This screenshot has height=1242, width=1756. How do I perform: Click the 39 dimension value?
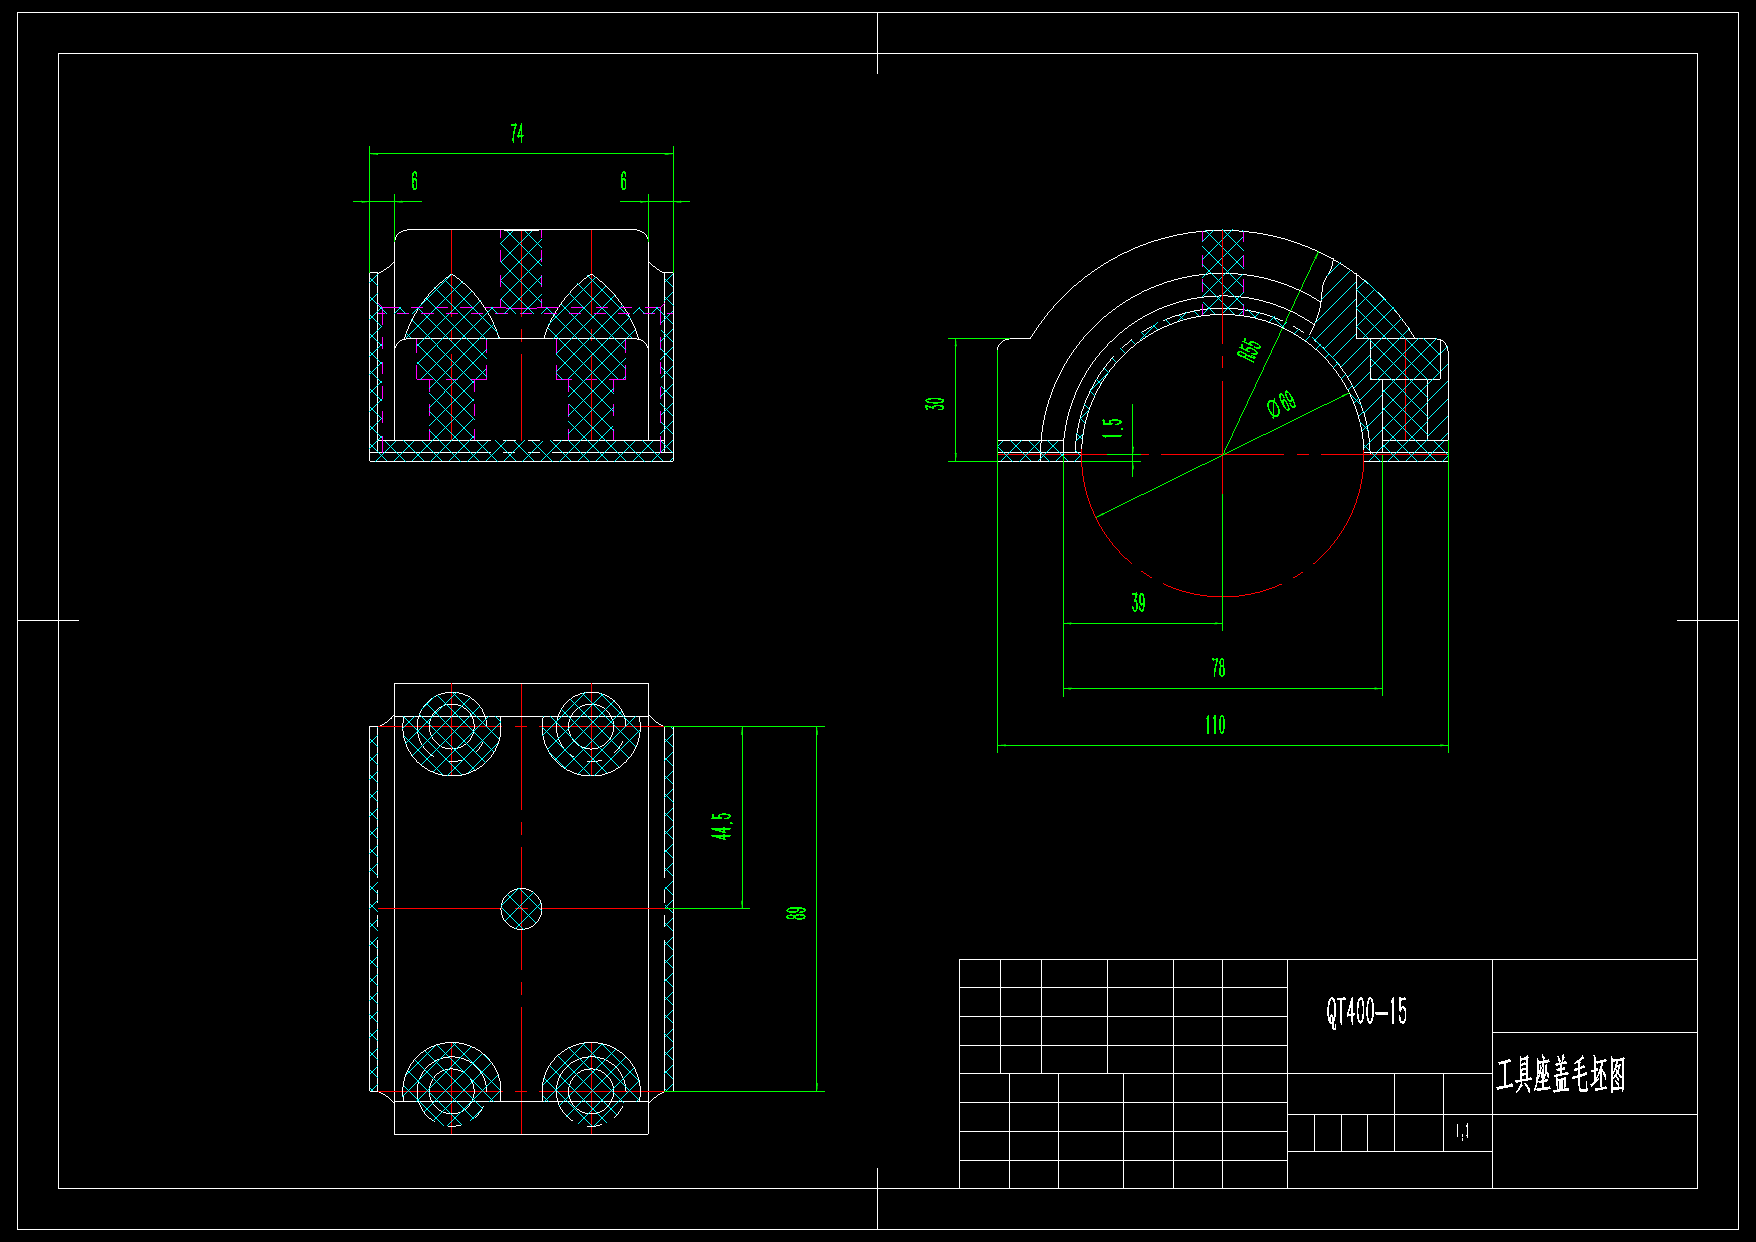coord(1139,602)
